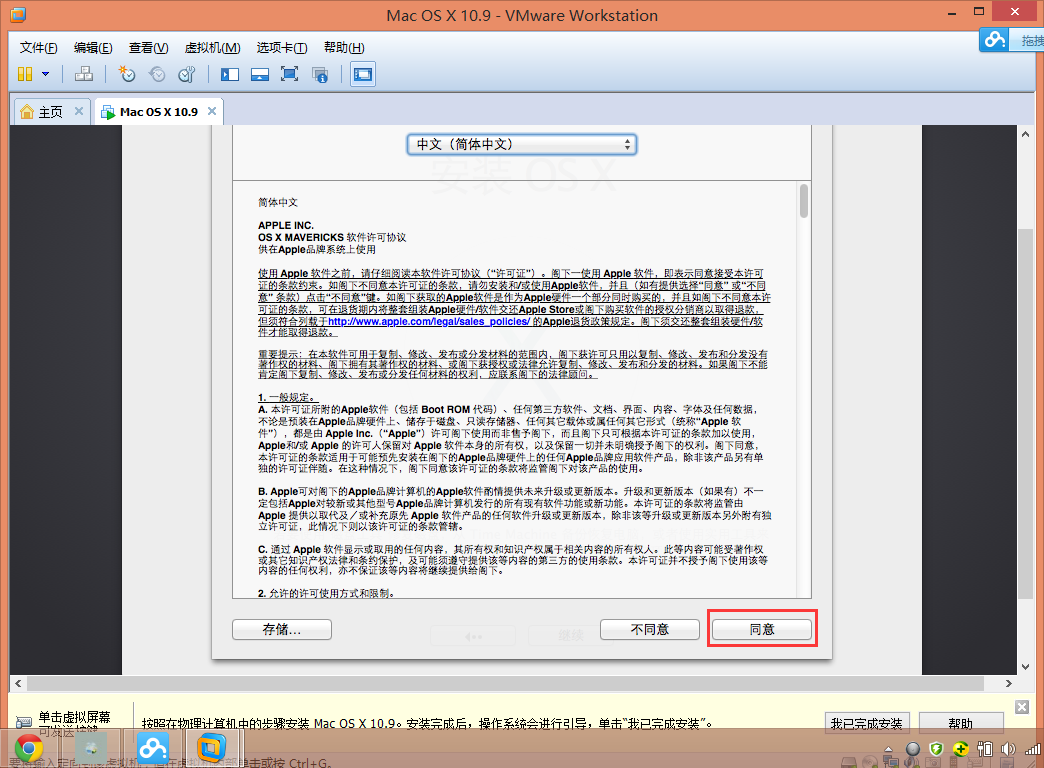Image resolution: width=1044 pixels, height=768 pixels.
Task: Click the highlighted console view toolbar icon
Action: coord(363,74)
